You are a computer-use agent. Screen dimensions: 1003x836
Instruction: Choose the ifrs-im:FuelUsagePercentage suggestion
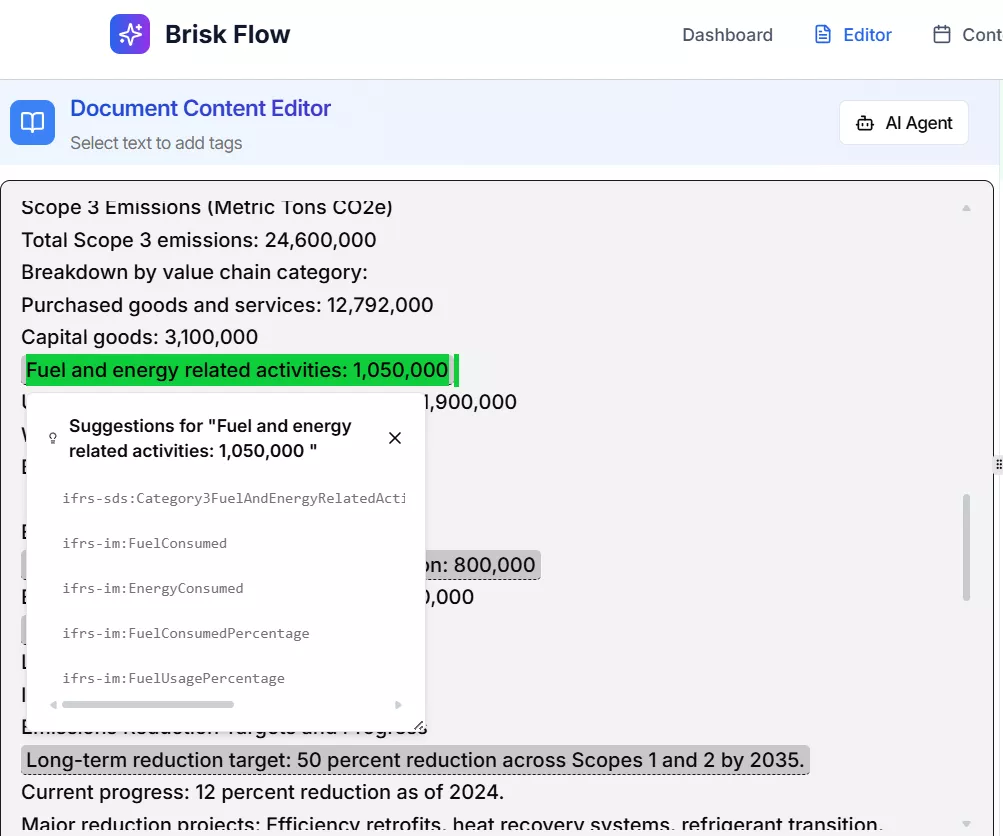(x=174, y=678)
